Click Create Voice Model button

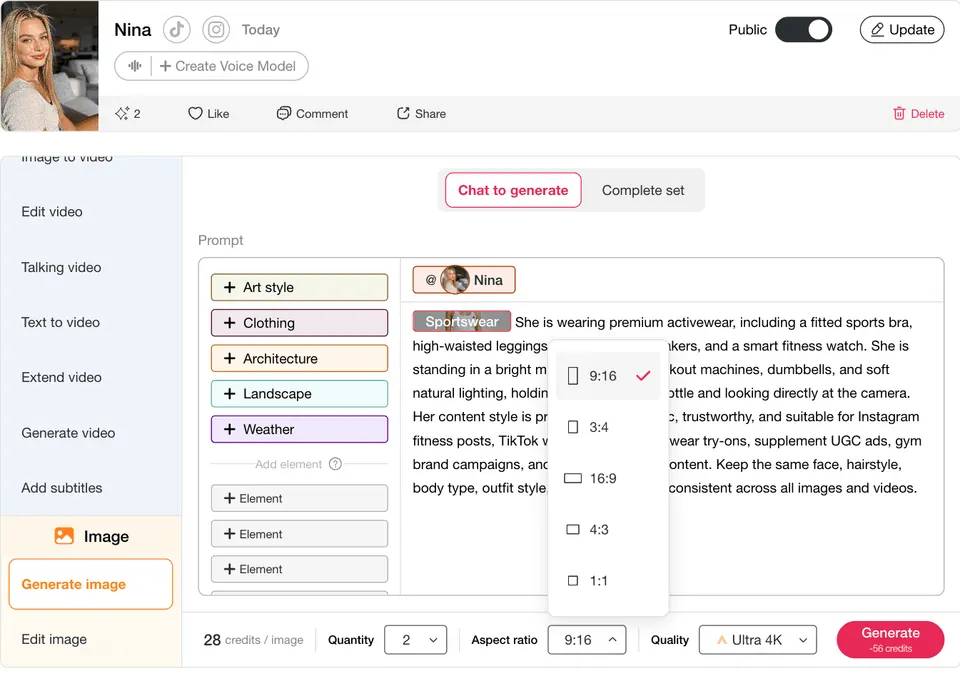pyautogui.click(x=228, y=66)
